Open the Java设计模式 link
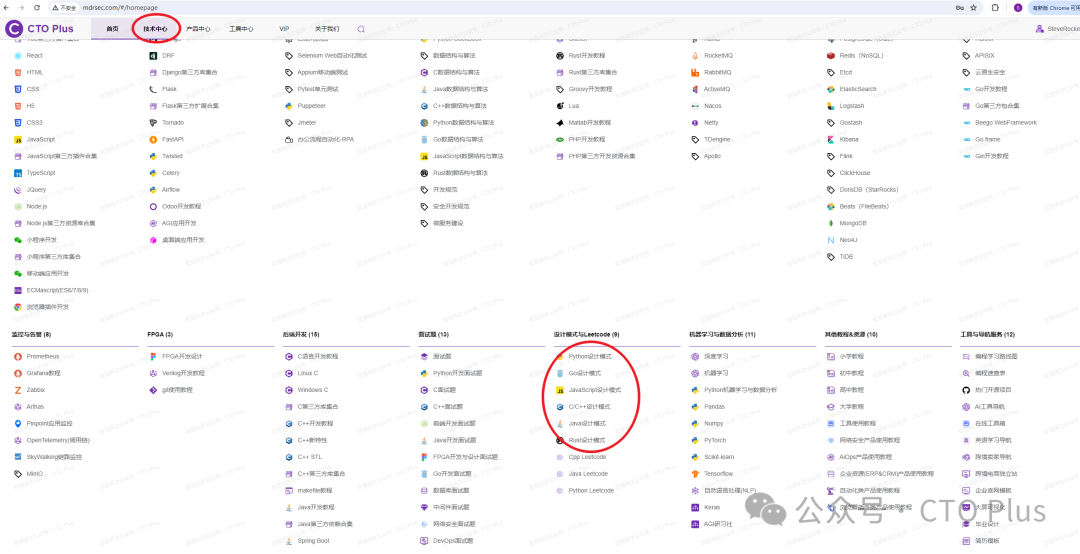1080x554 pixels. click(x=588, y=423)
